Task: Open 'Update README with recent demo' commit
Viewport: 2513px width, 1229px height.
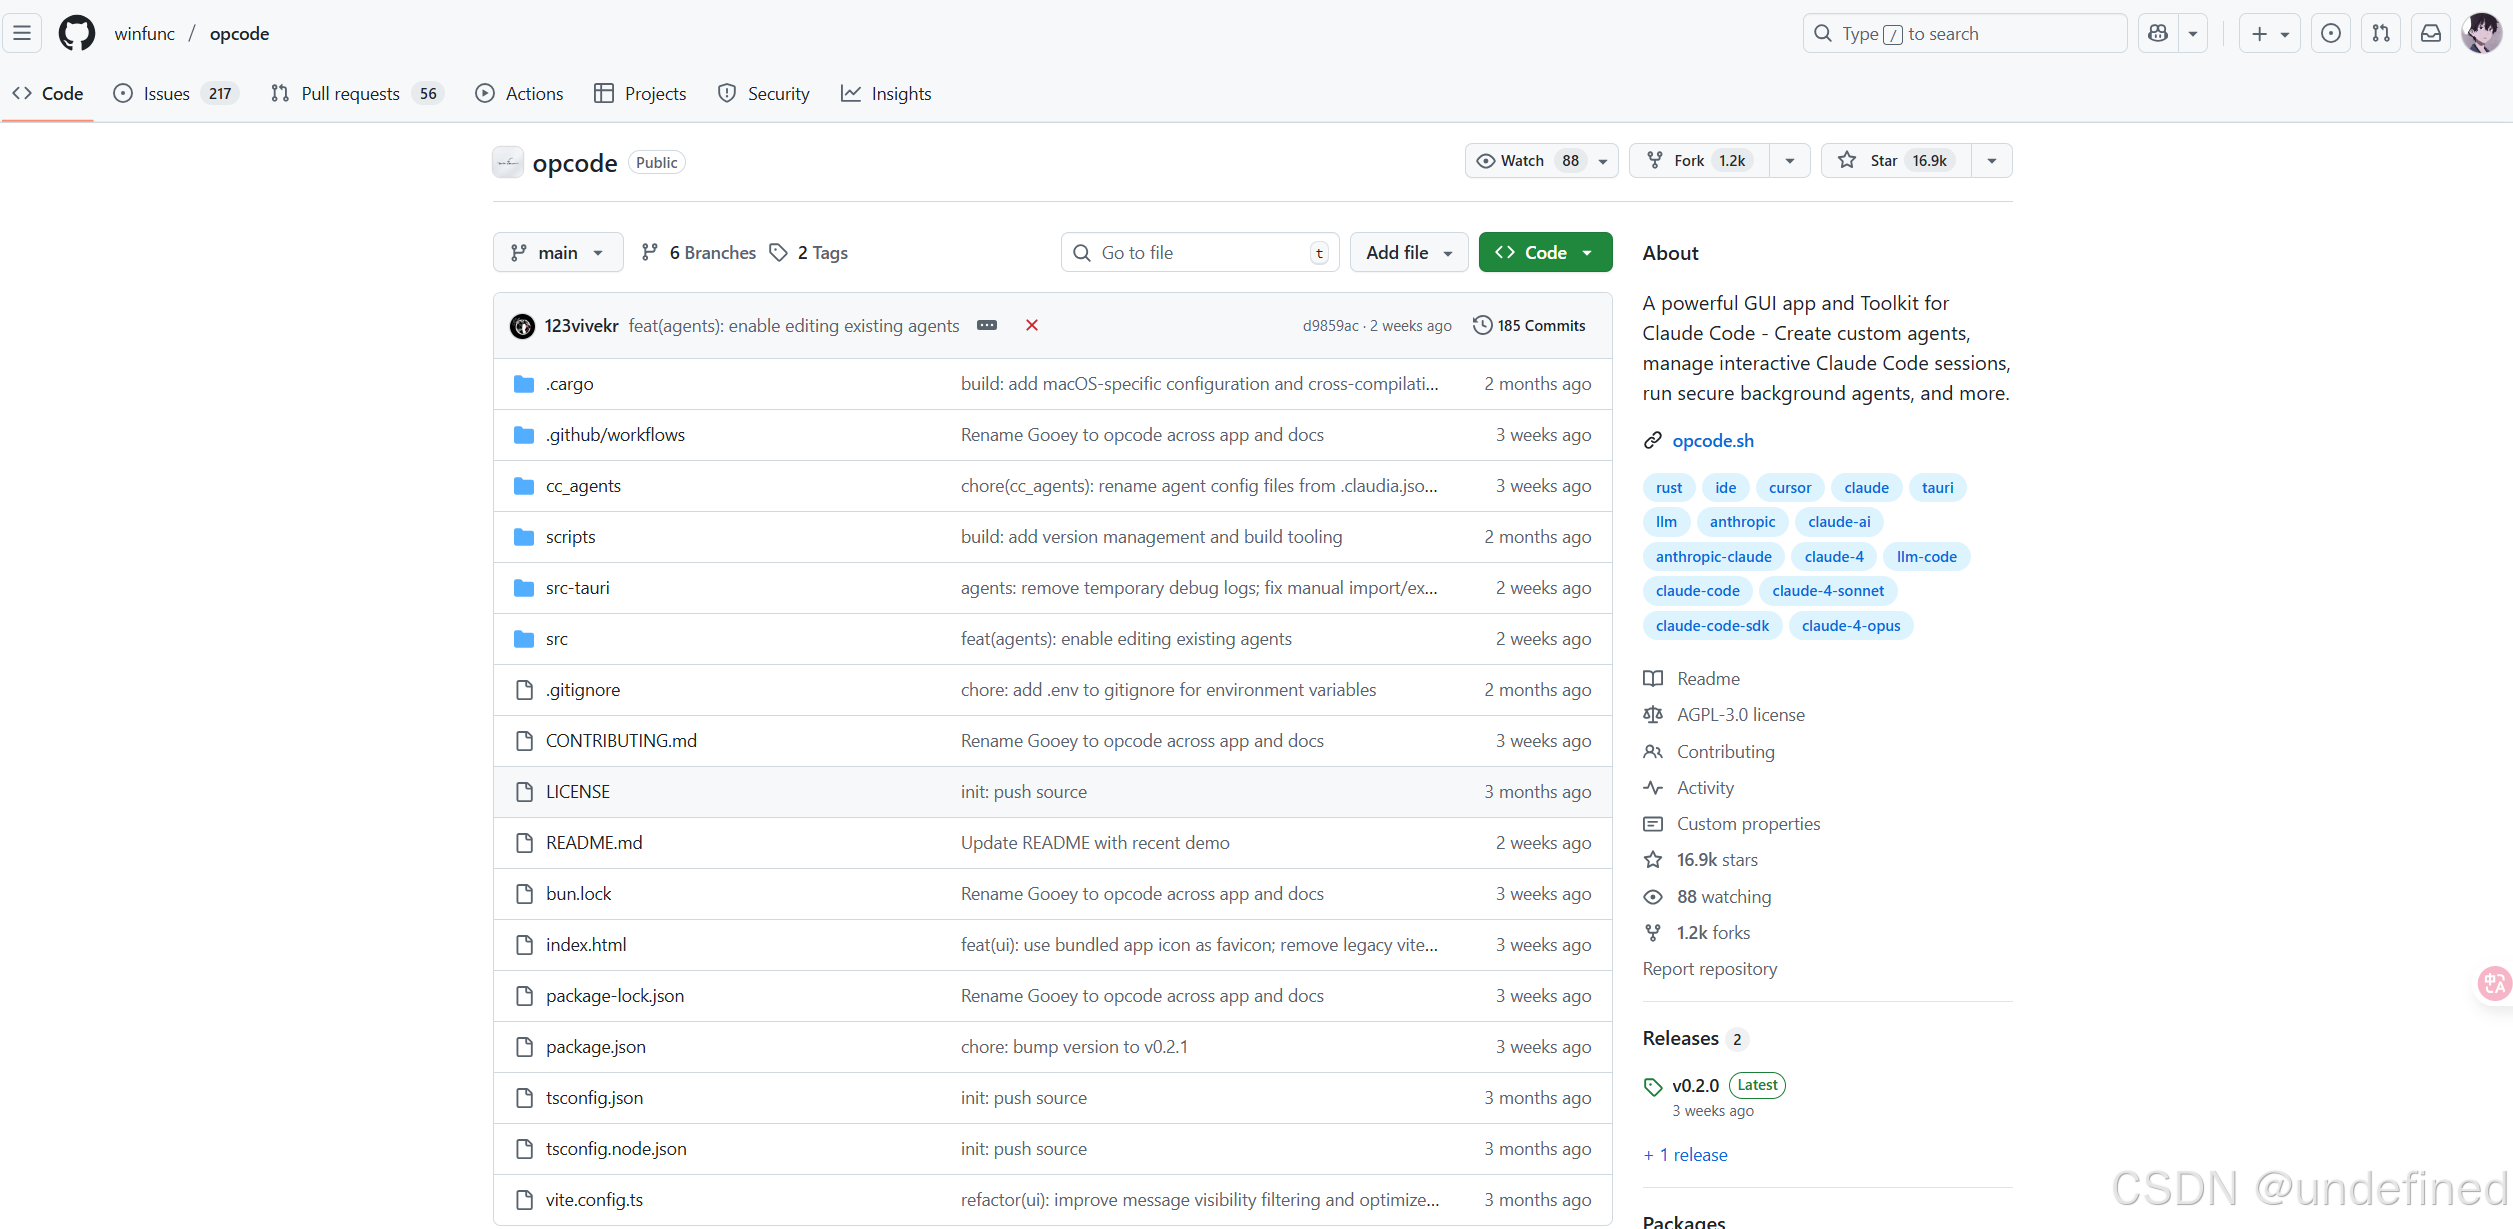Action: pyautogui.click(x=1095, y=843)
